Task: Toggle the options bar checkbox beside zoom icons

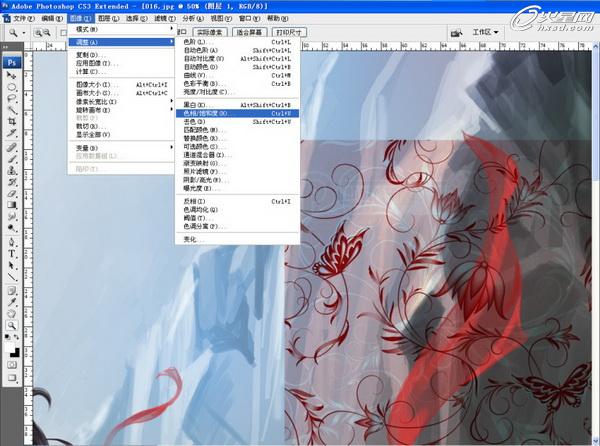Action: (64, 33)
